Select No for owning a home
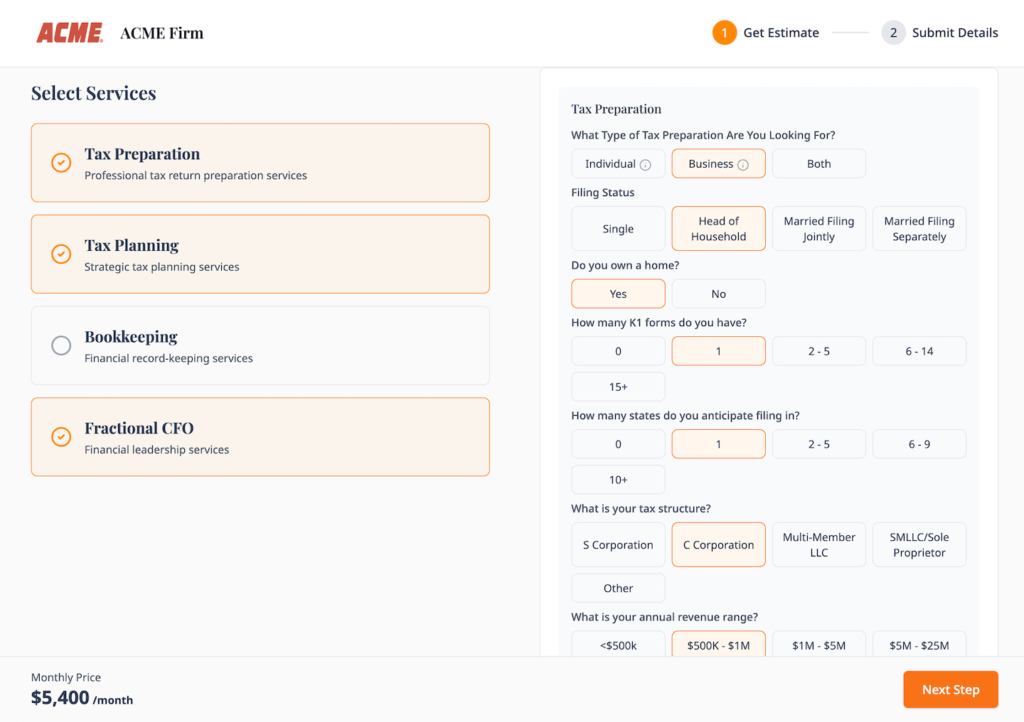The image size is (1024, 722). pos(718,294)
